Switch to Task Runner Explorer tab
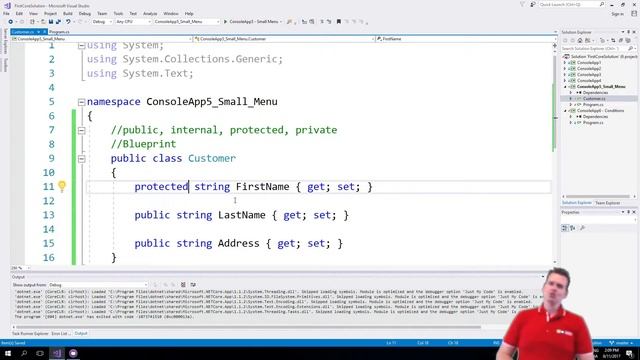The image size is (640, 360). pos(30,333)
